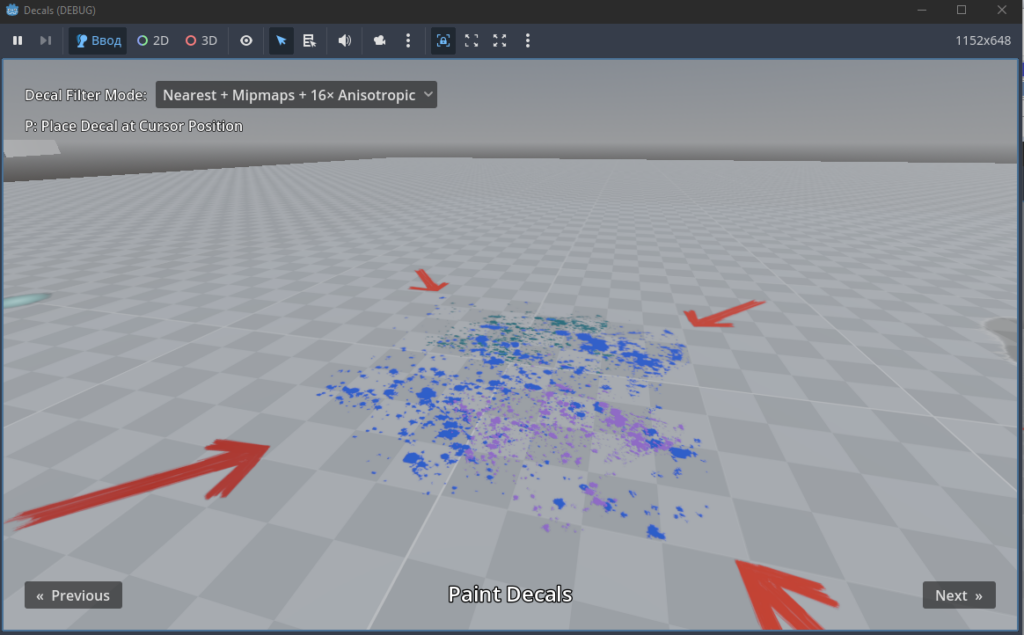The height and width of the screenshot is (635, 1024).
Task: Advance to the next frame
Action: point(45,41)
